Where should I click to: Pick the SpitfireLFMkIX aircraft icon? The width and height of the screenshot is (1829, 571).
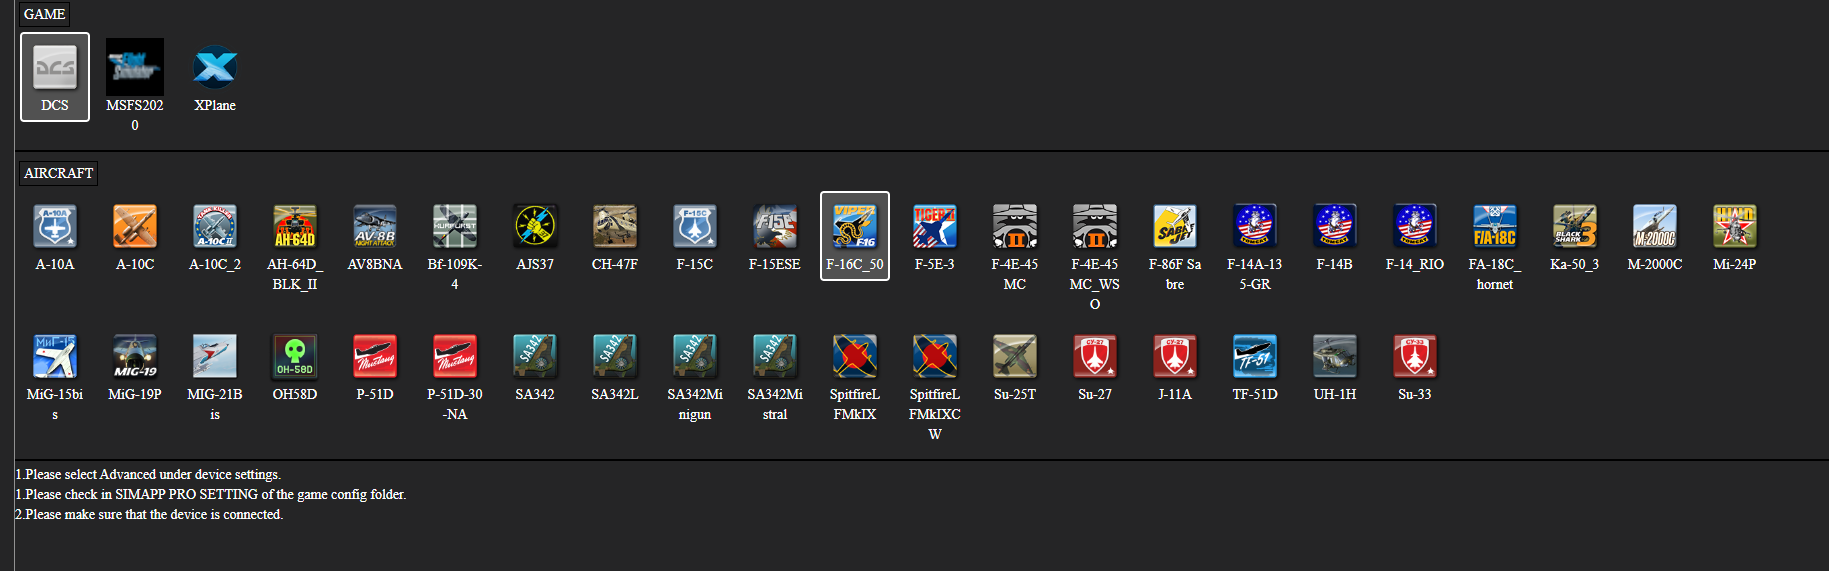[x=855, y=356]
